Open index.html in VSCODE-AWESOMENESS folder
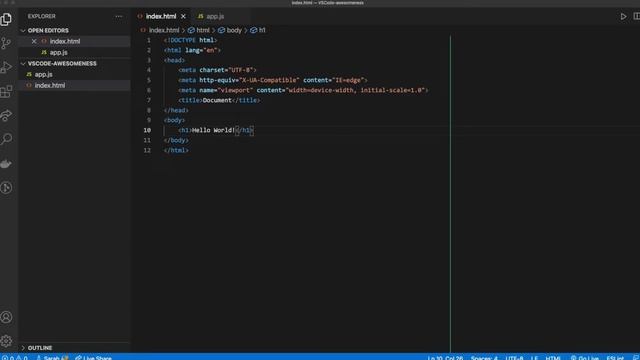 point(49,85)
